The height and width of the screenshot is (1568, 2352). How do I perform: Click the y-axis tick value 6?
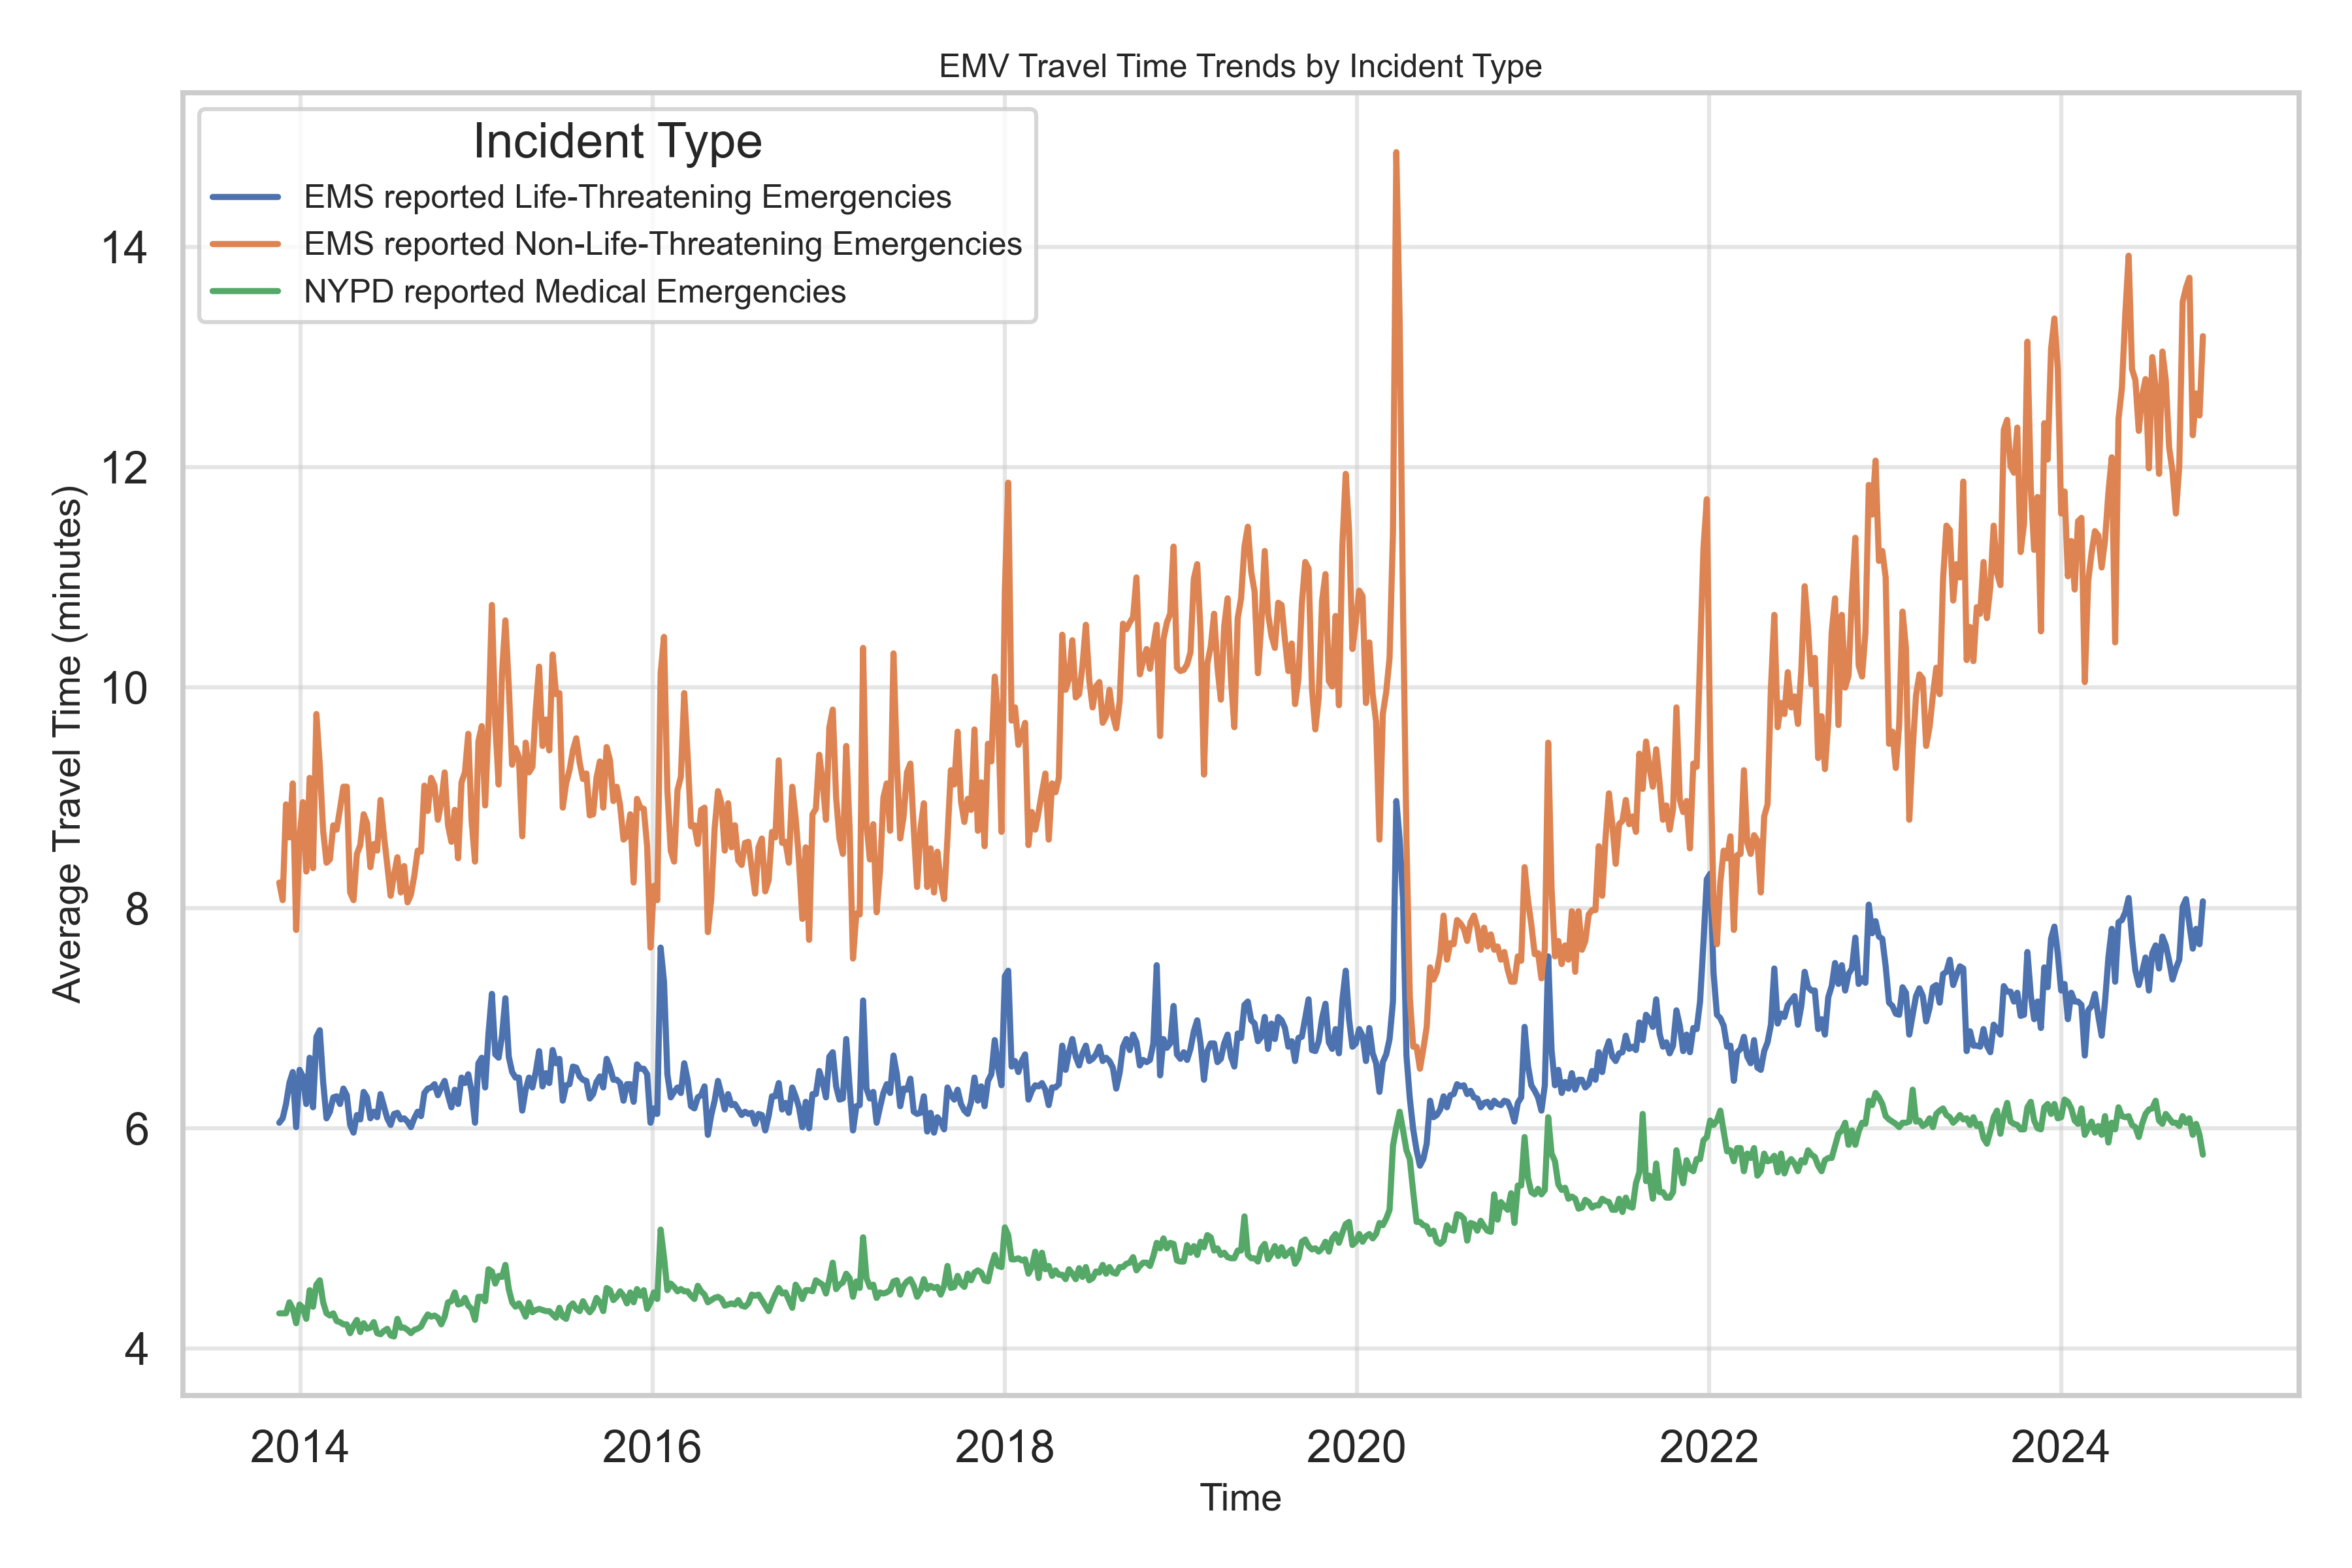tap(136, 1129)
